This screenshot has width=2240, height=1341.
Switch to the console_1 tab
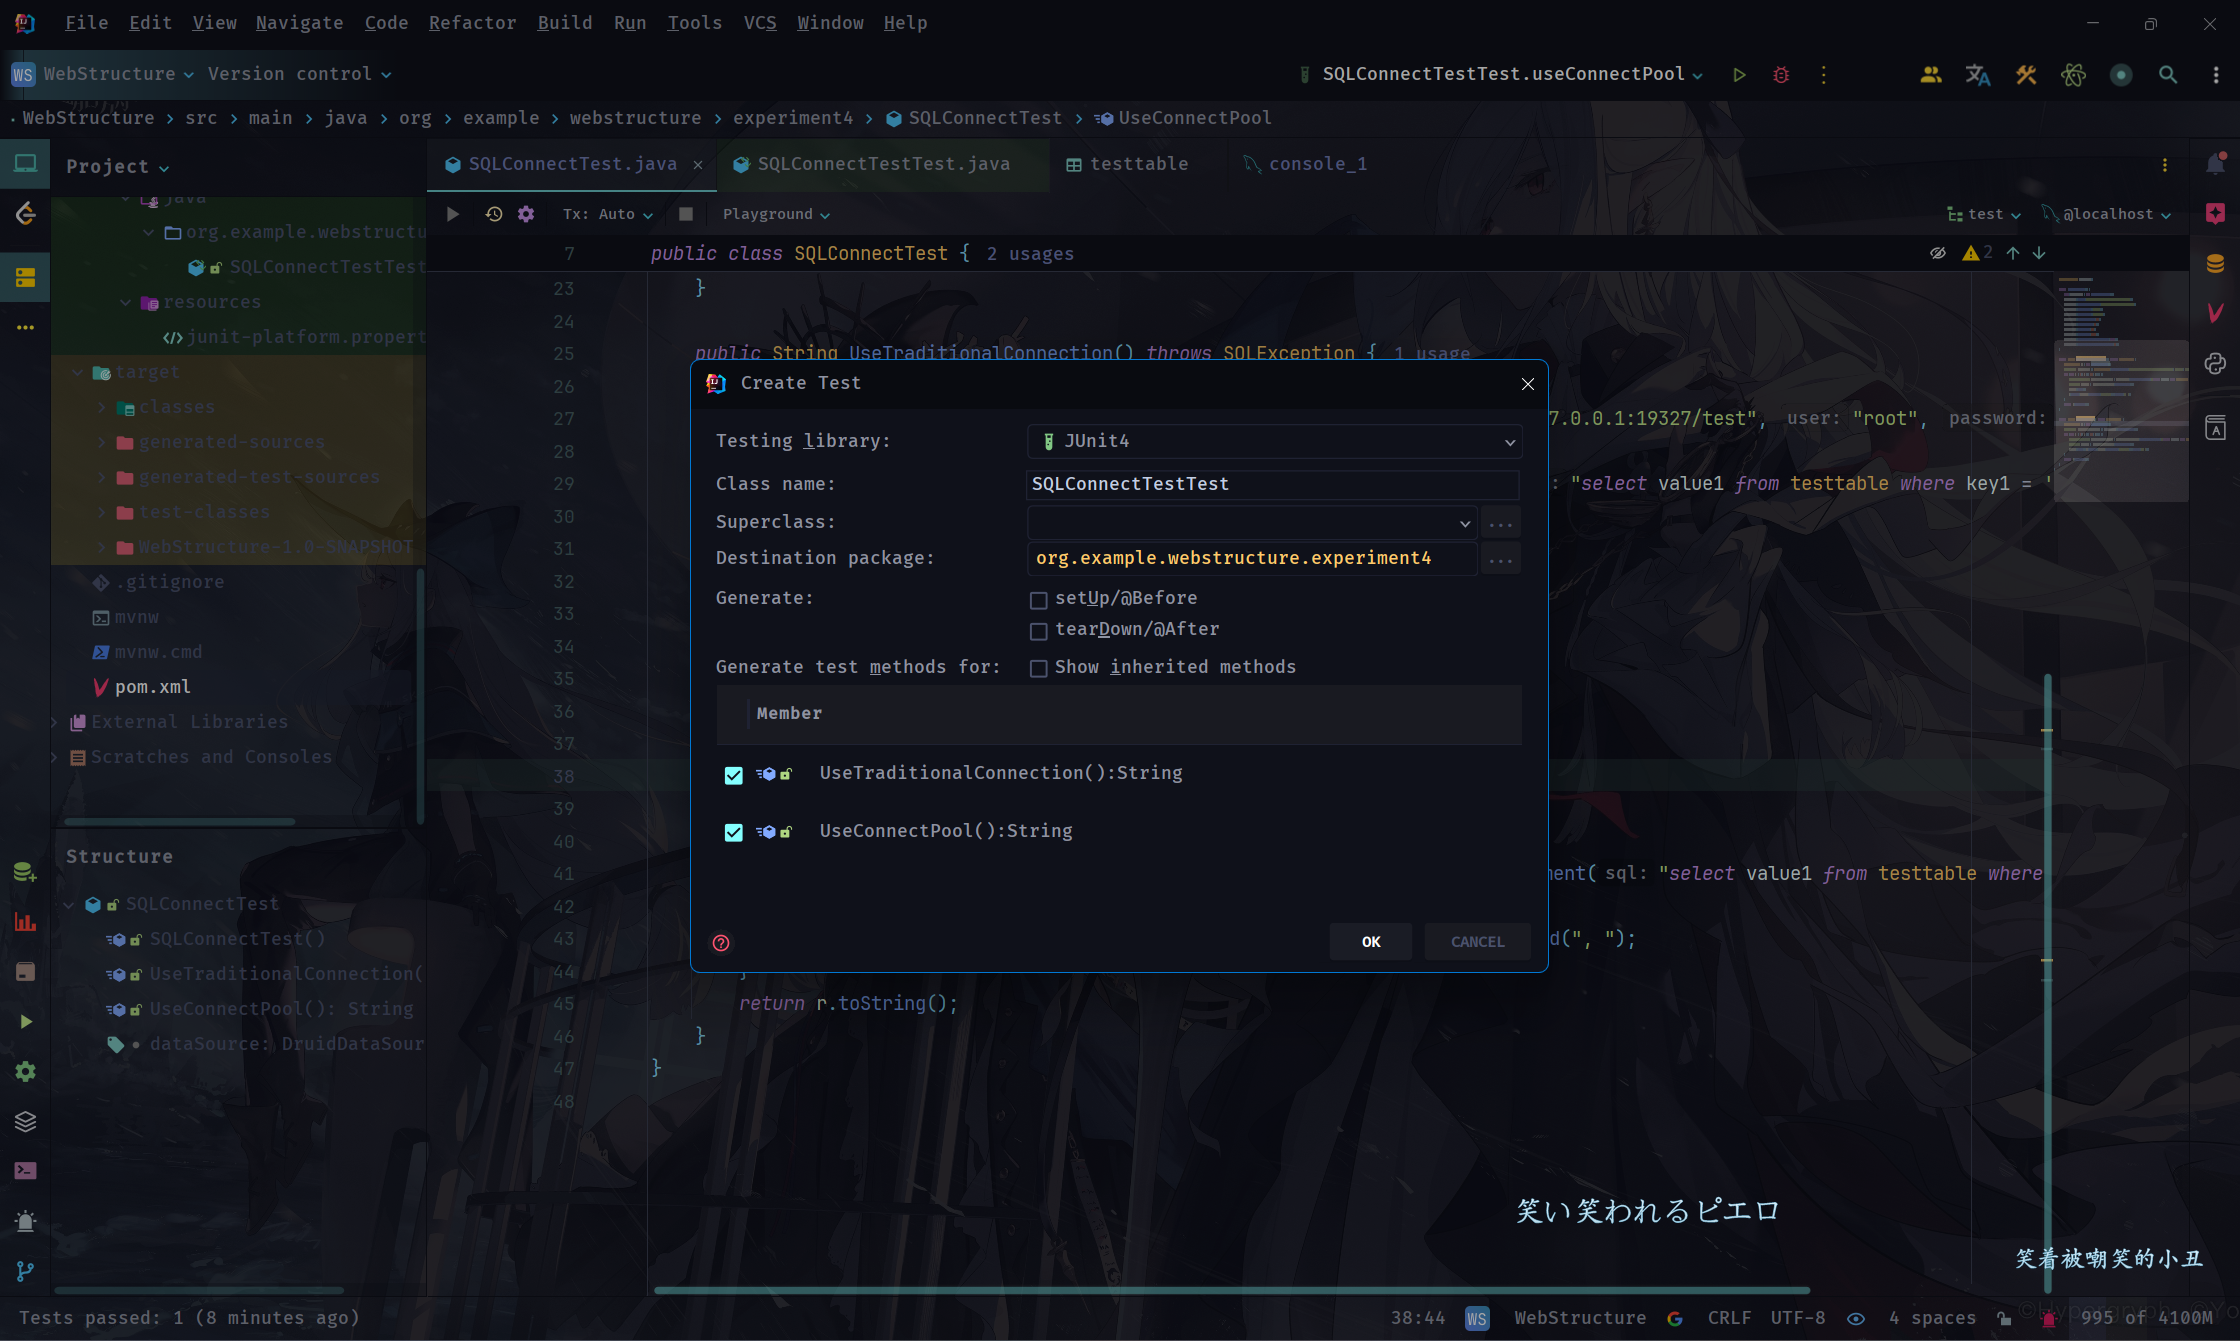(x=1305, y=164)
